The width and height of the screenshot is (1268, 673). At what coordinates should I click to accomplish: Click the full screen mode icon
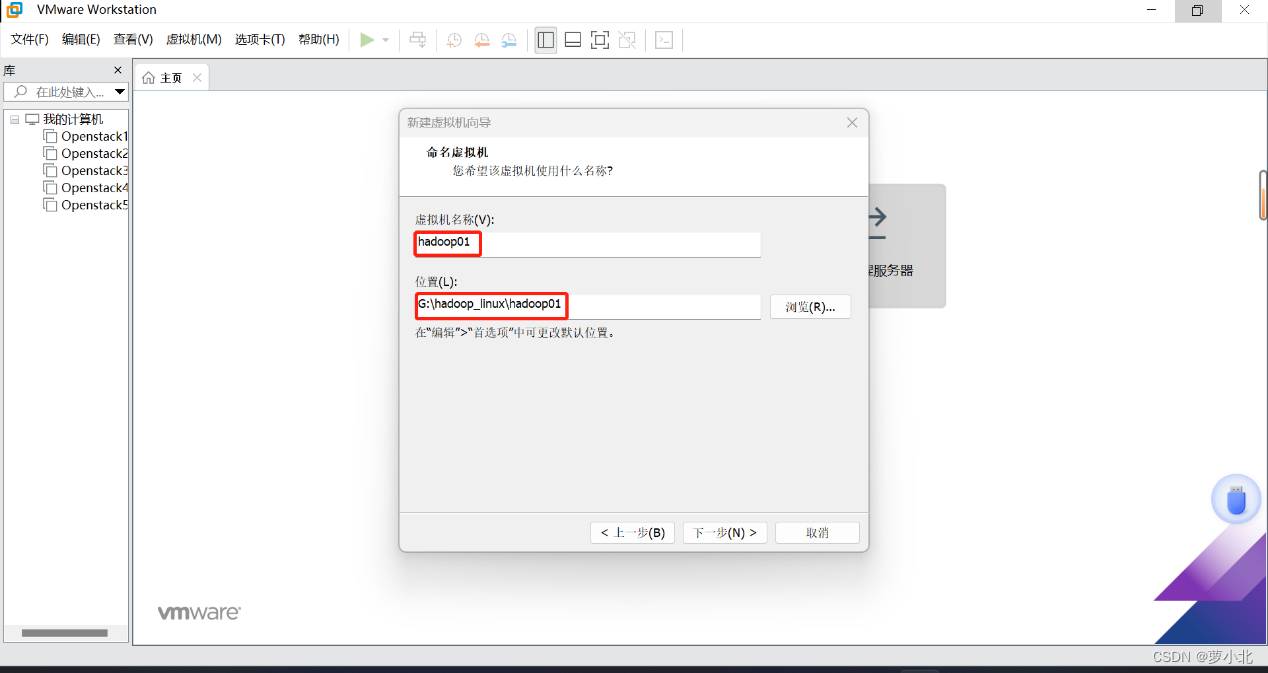click(x=600, y=40)
